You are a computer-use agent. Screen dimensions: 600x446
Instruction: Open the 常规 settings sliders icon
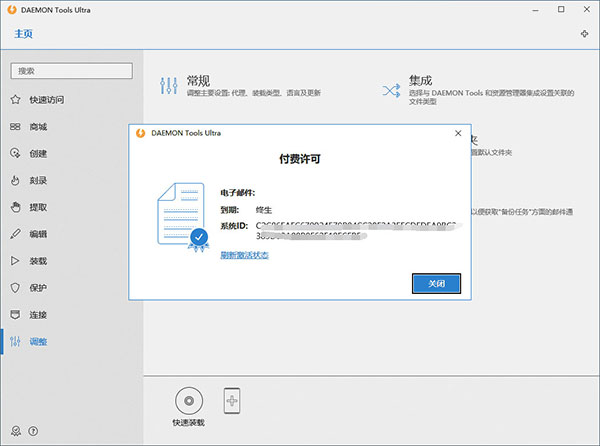(x=169, y=85)
